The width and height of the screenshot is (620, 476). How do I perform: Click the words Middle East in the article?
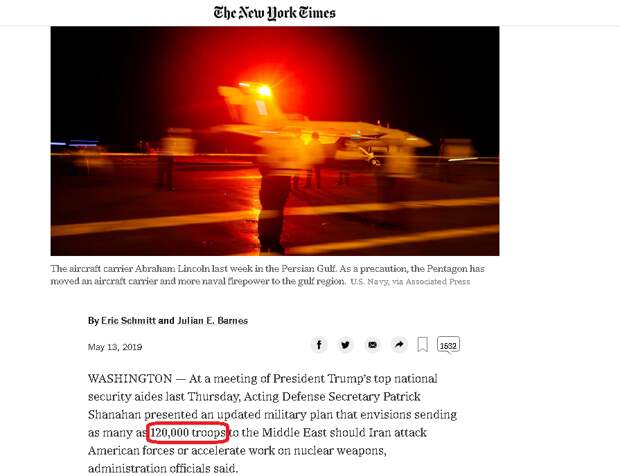(294, 433)
